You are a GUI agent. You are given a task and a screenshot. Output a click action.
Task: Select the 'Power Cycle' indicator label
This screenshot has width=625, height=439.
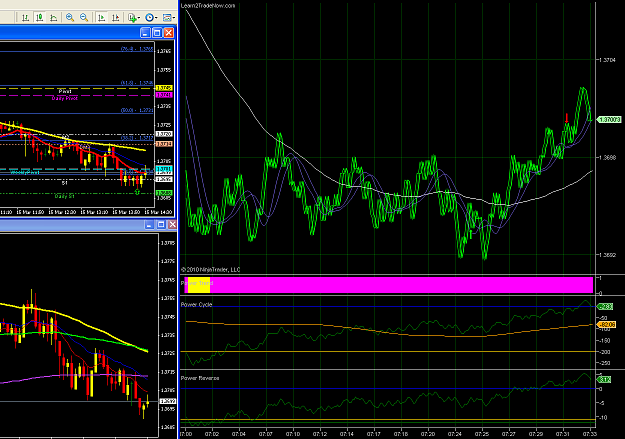pos(197,305)
